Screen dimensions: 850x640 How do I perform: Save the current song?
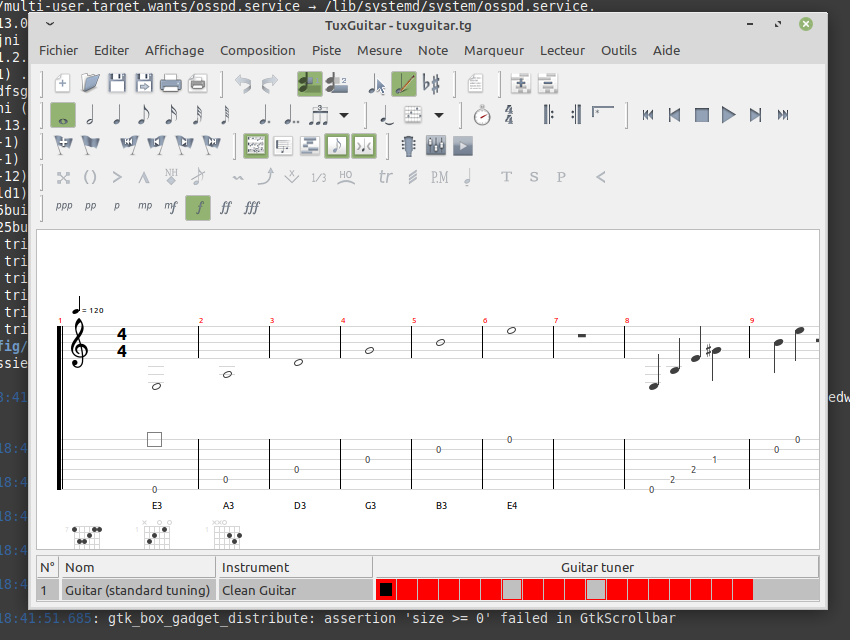[x=117, y=83]
